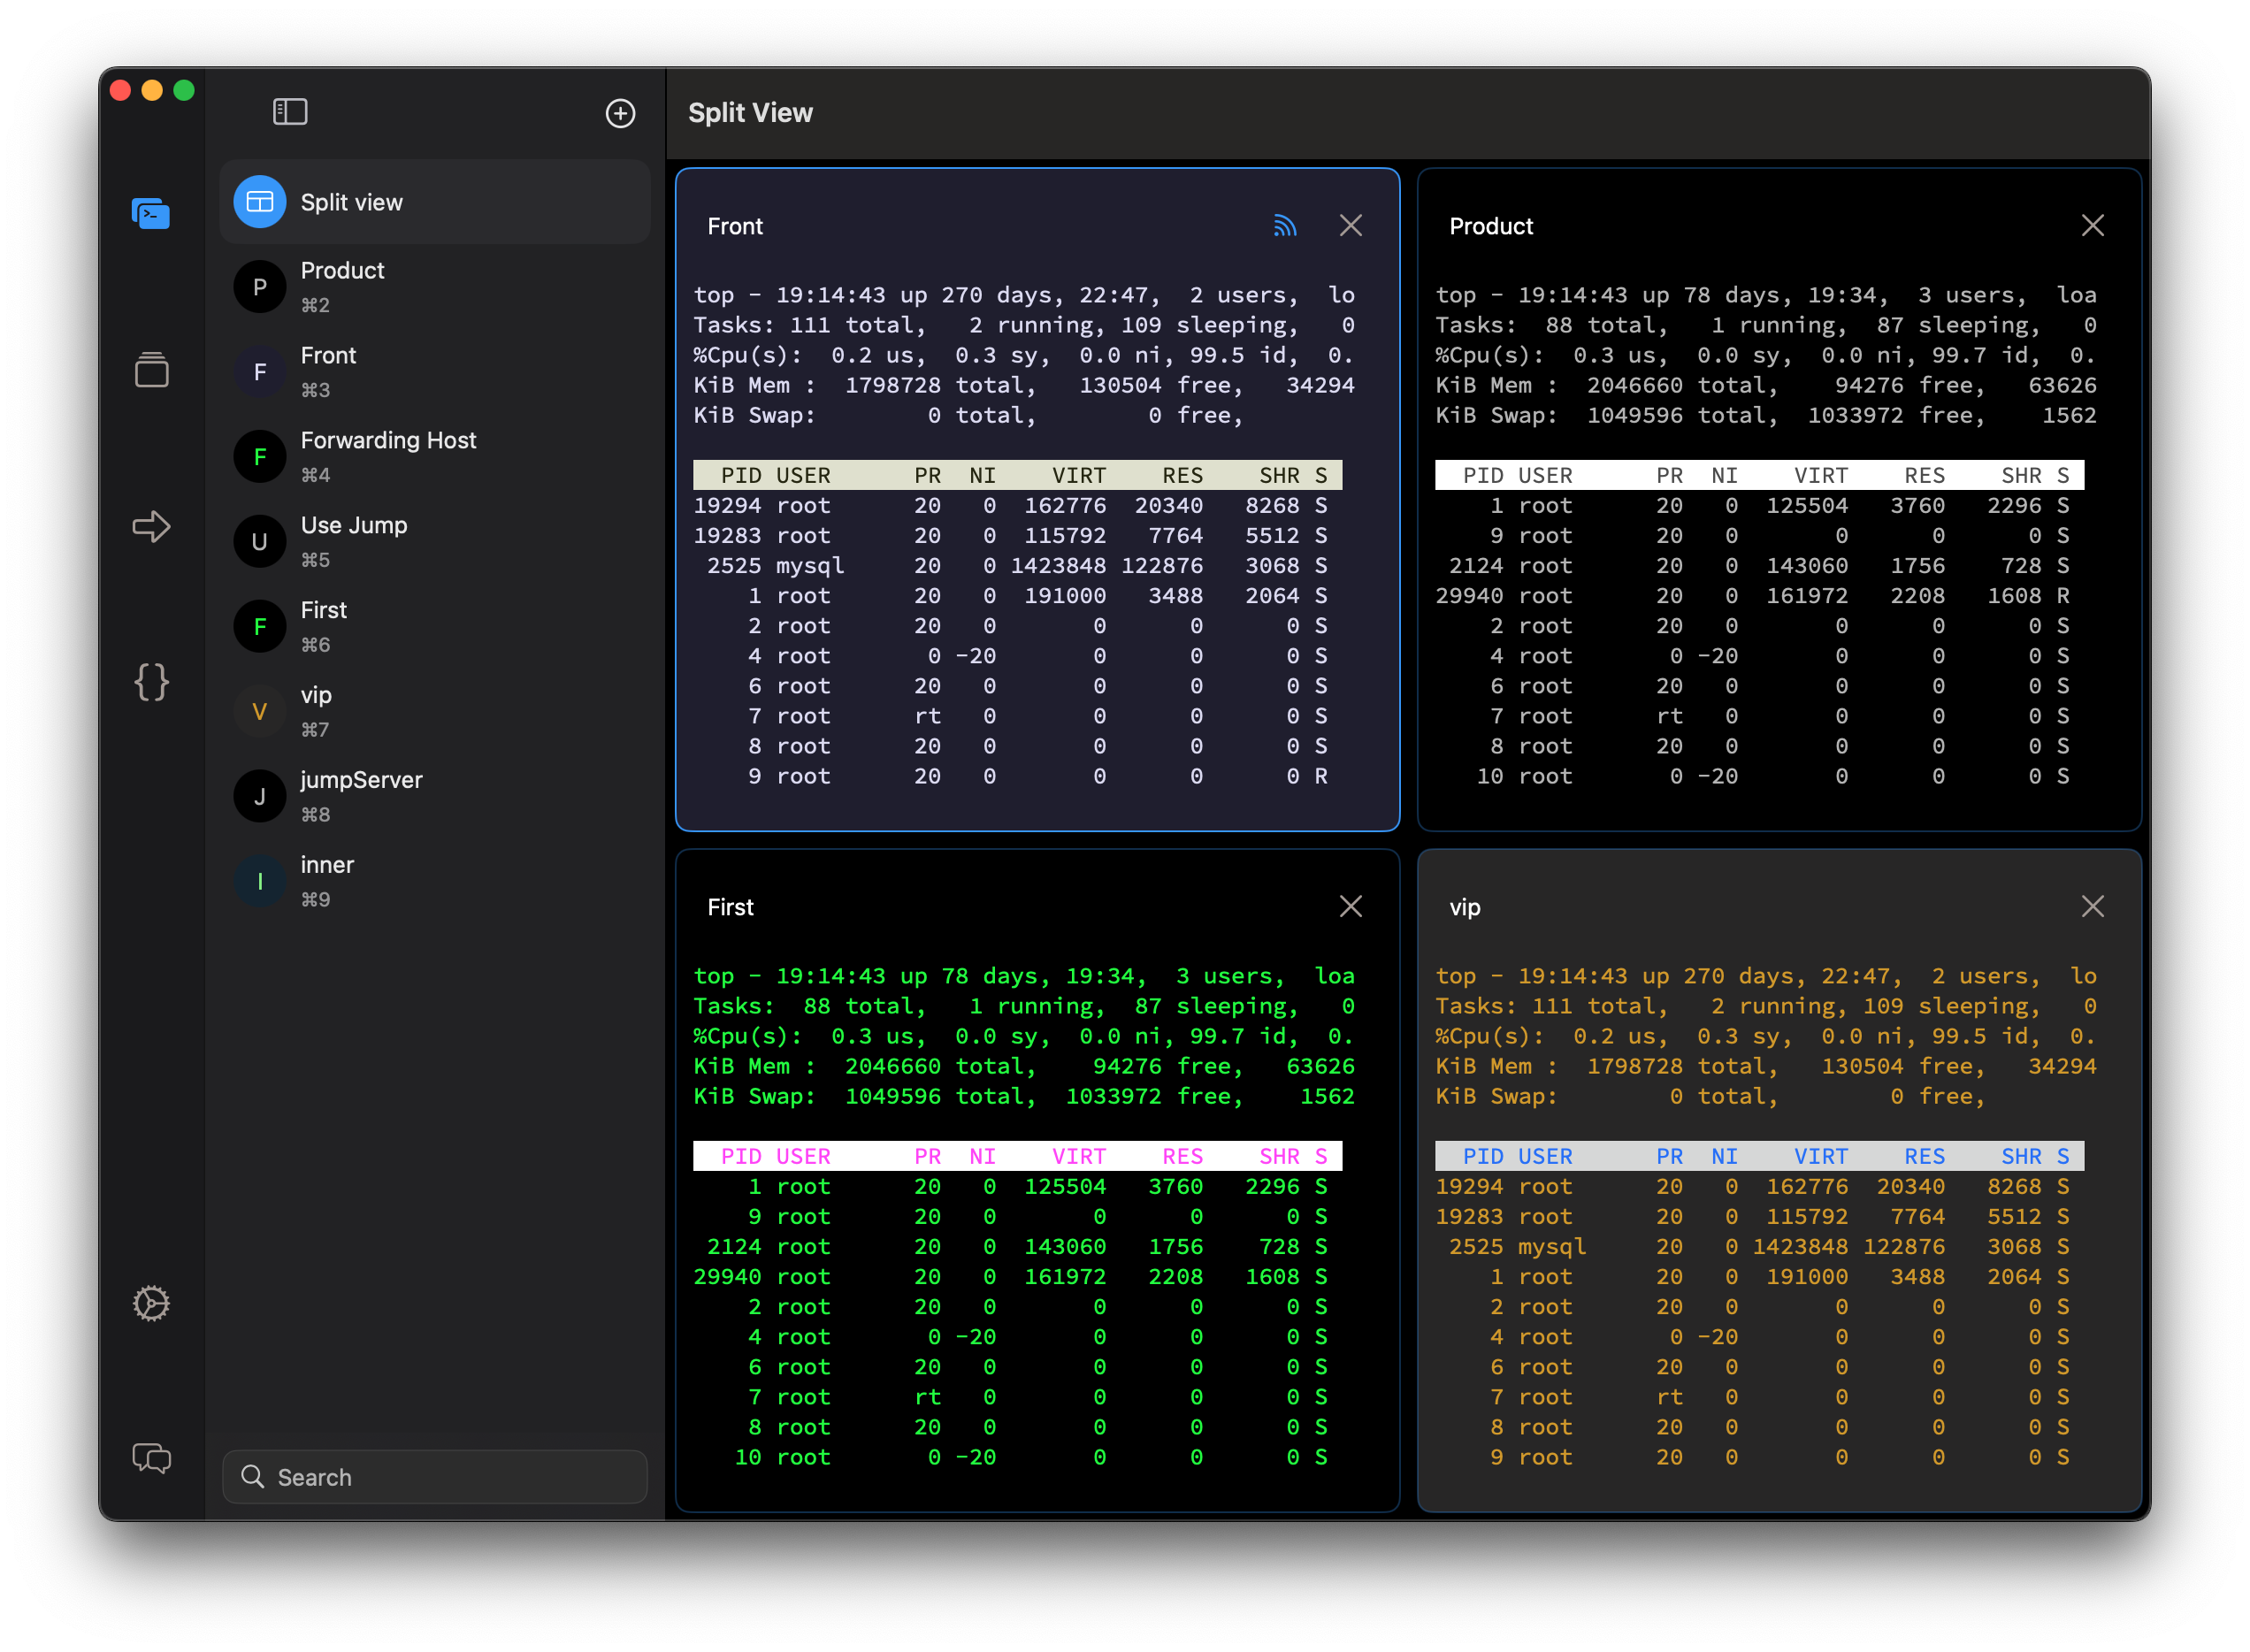This screenshot has height=1652, width=2250.
Task: Click the Search input field
Action: coord(435,1476)
